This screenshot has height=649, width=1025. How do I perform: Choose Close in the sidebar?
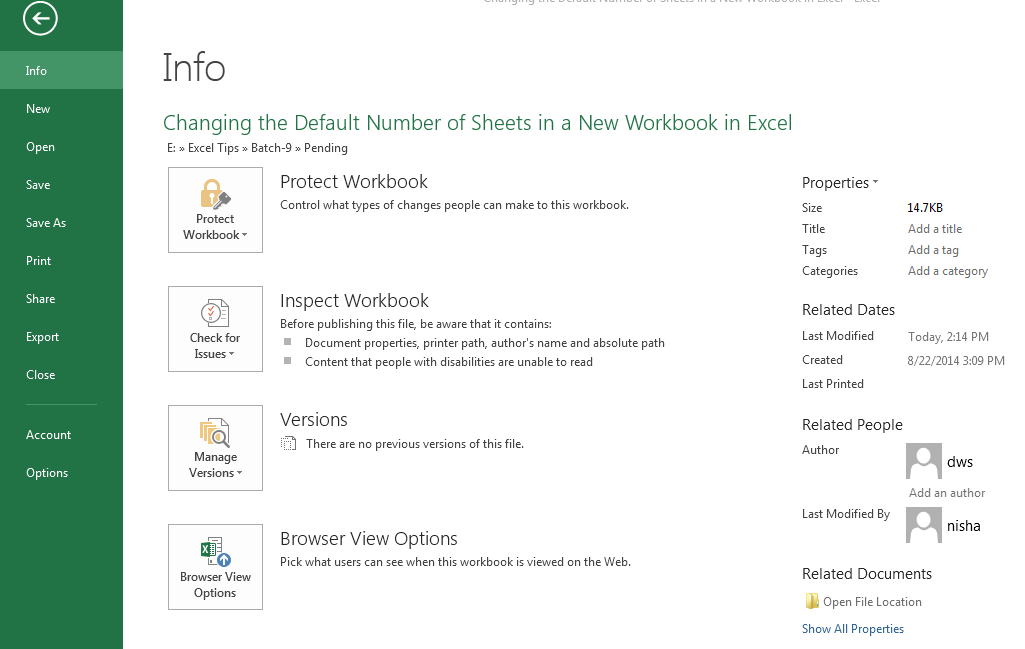click(x=61, y=374)
